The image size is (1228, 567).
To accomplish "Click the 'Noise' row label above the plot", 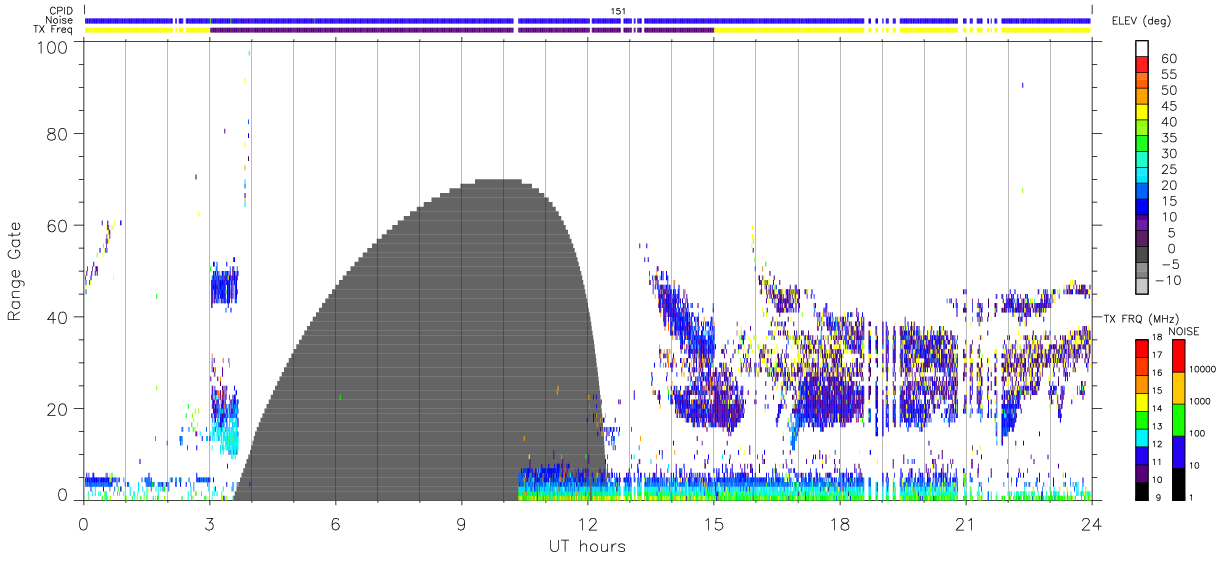I will coord(61,20).
